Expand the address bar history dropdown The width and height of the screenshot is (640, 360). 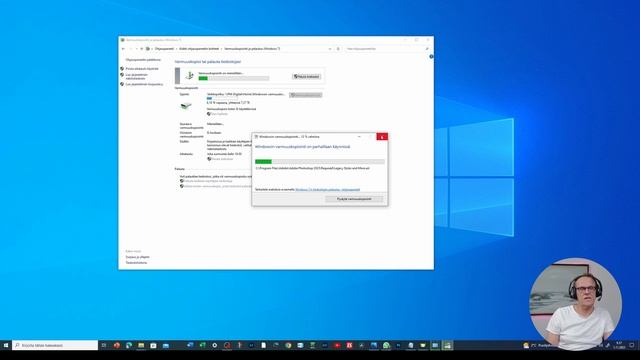(x=330, y=49)
